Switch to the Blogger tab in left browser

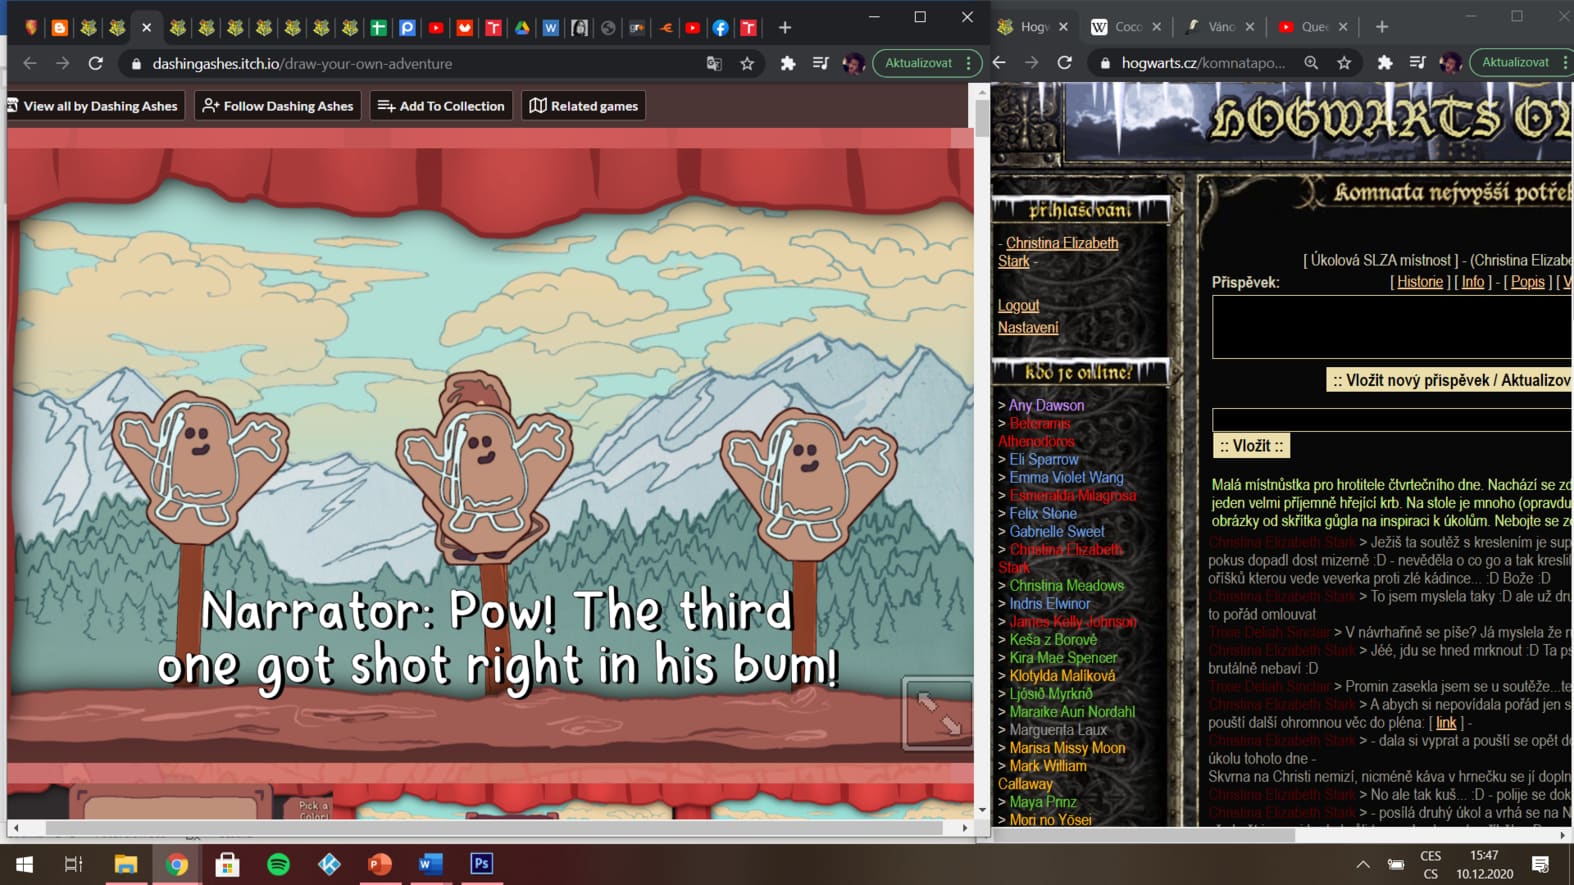(x=60, y=28)
